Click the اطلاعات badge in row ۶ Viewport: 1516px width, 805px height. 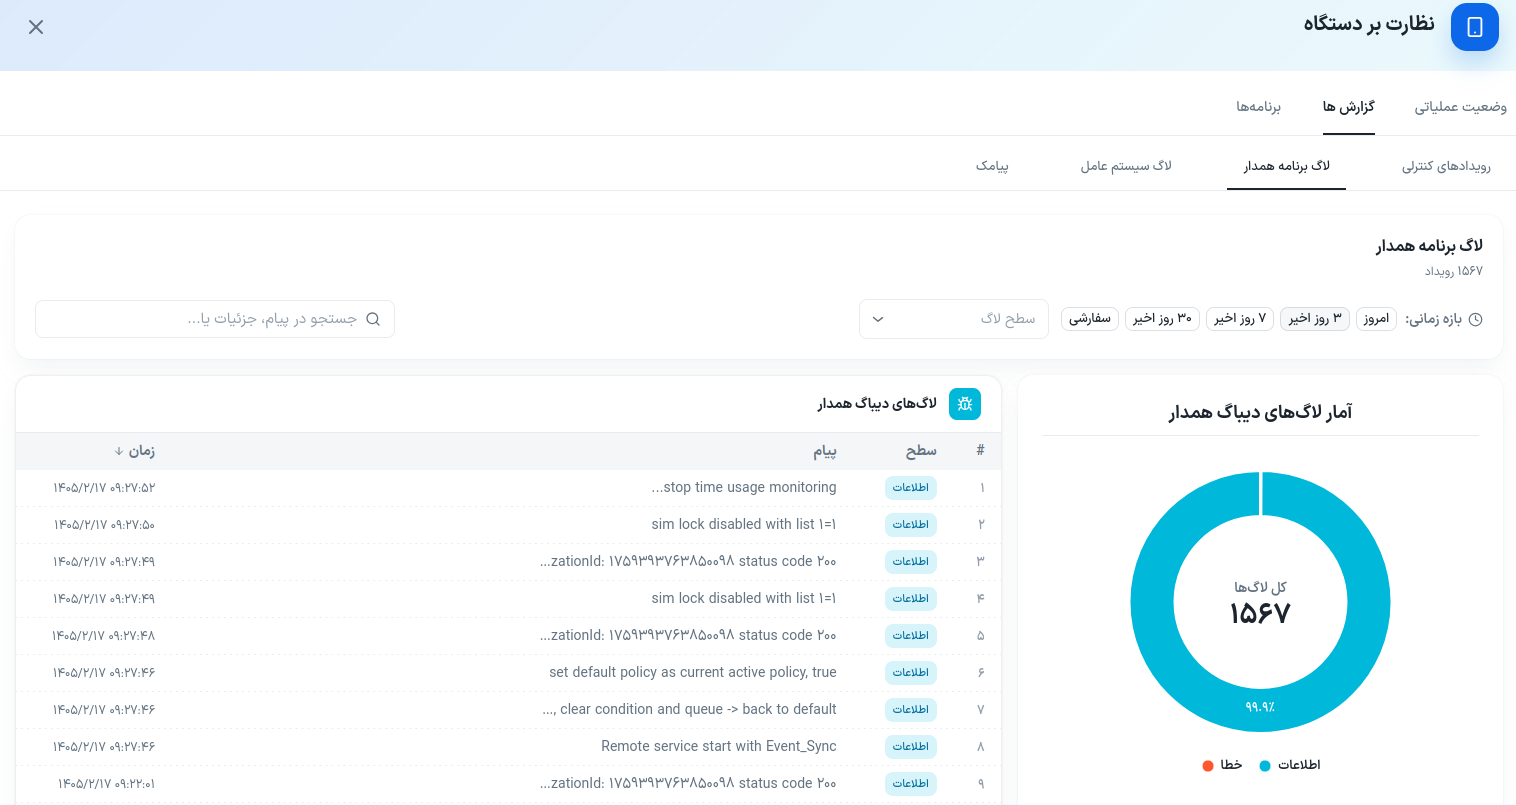click(x=911, y=673)
